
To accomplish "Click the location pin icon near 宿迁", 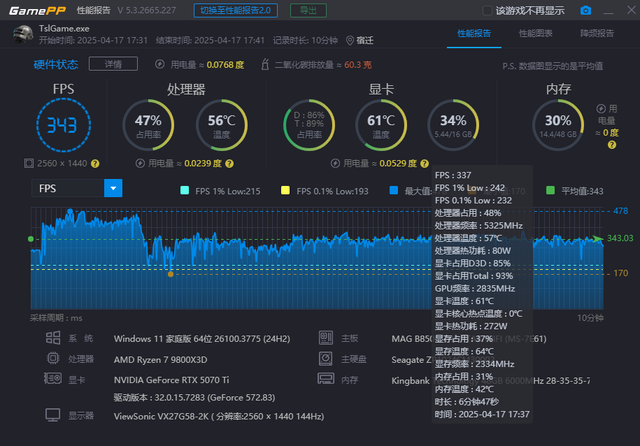I will [x=350, y=40].
